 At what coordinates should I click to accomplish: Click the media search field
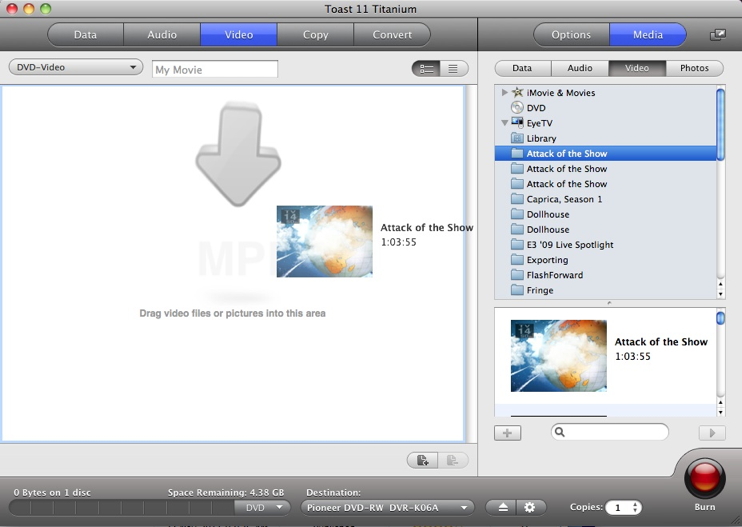pos(610,432)
